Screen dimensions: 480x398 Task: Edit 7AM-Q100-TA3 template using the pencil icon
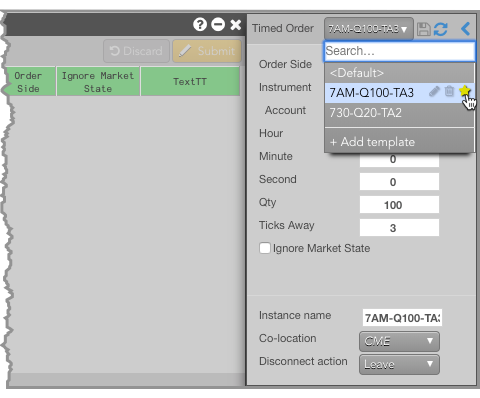[434, 91]
